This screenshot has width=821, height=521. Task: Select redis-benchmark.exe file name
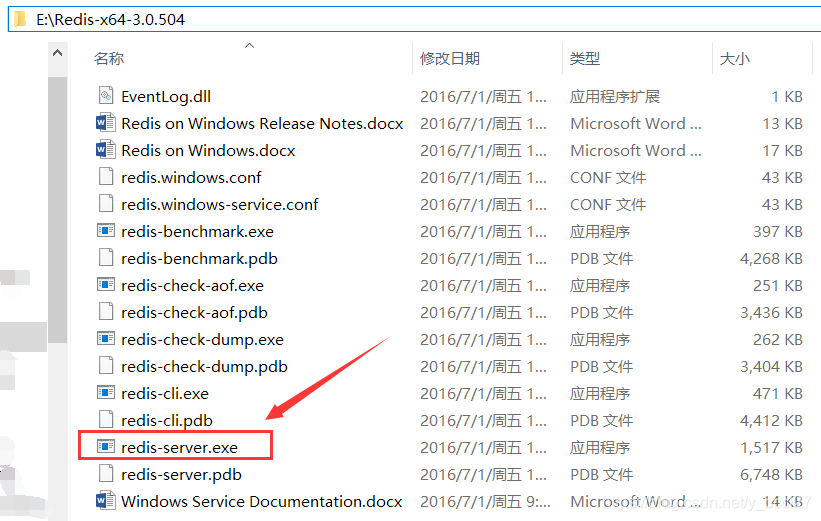coord(197,231)
